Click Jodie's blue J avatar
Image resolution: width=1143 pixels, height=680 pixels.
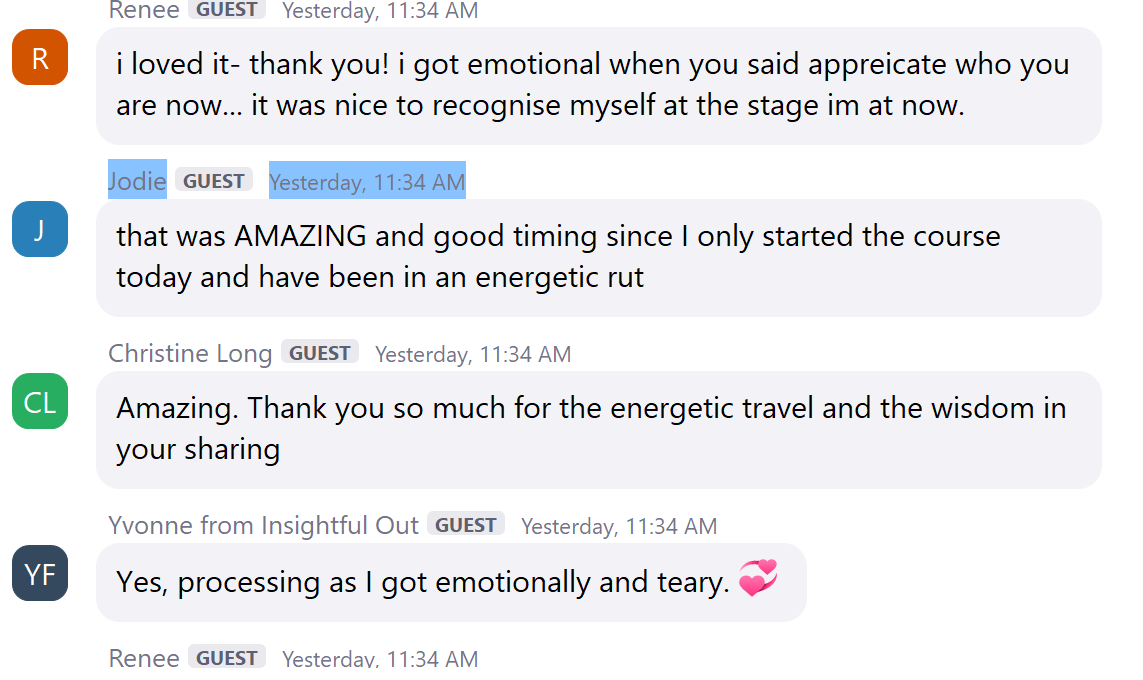[40, 230]
